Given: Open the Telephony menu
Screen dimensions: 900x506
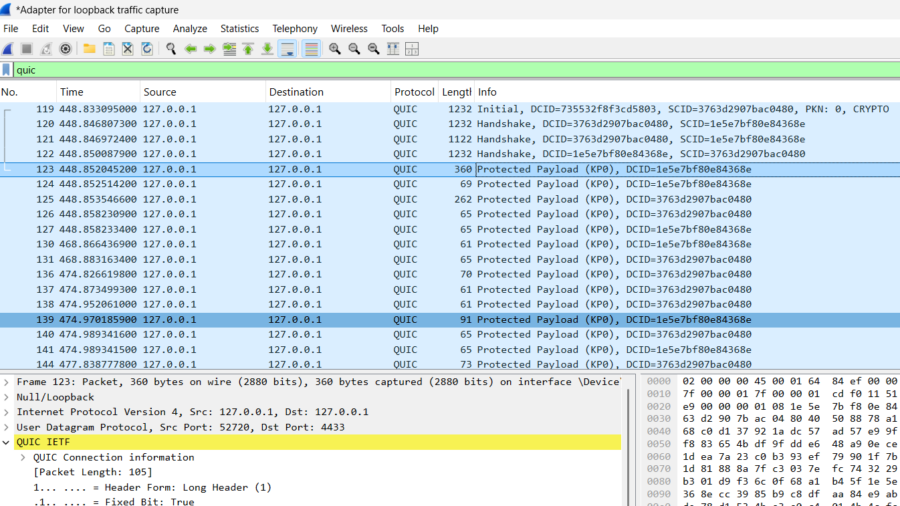Looking at the screenshot, I should click(294, 29).
